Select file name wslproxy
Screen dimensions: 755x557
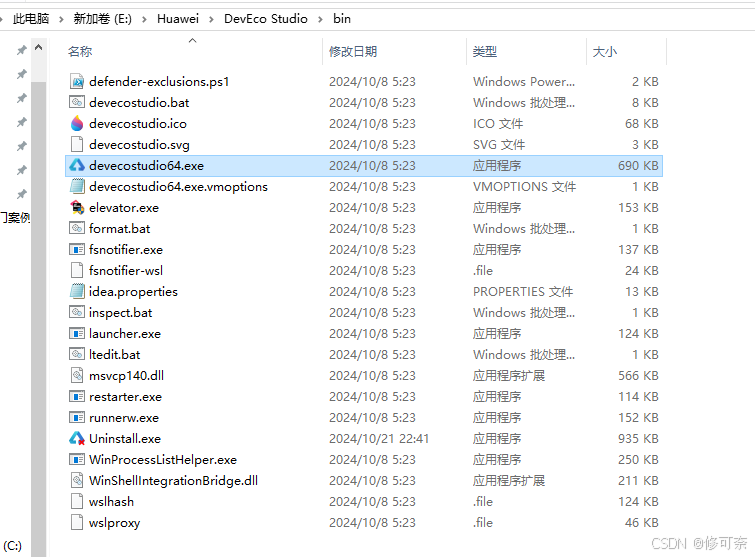tap(115, 522)
